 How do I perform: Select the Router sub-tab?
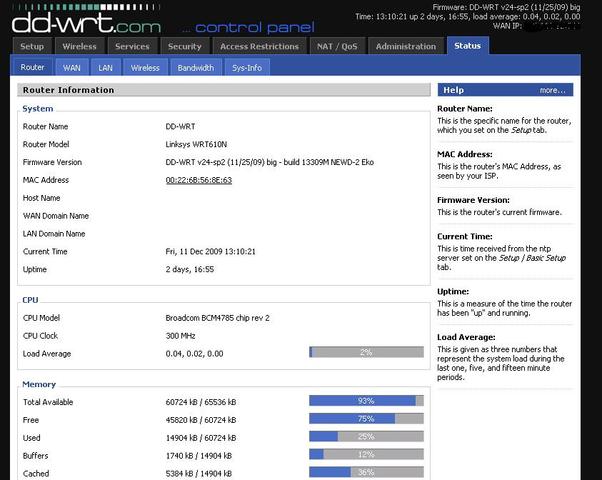32,67
